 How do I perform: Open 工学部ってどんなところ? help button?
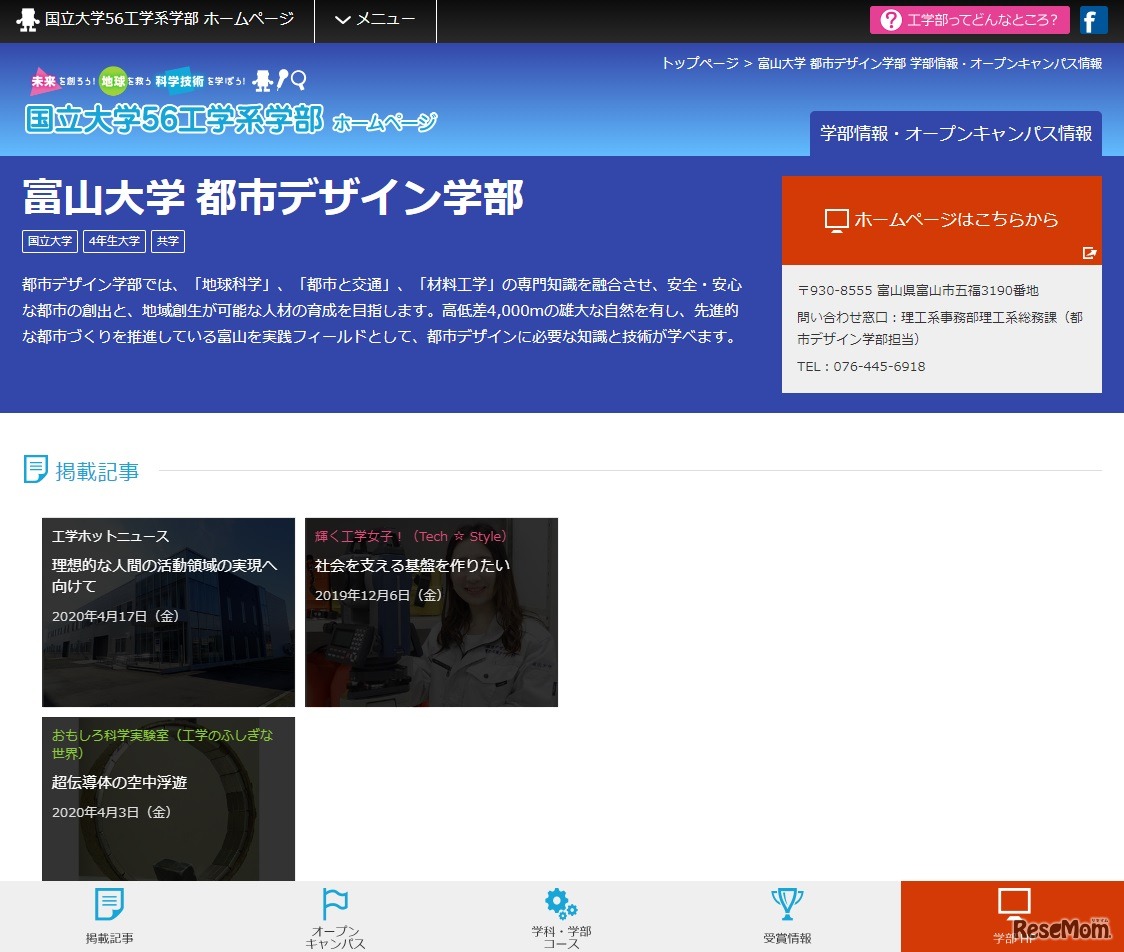pos(969,21)
